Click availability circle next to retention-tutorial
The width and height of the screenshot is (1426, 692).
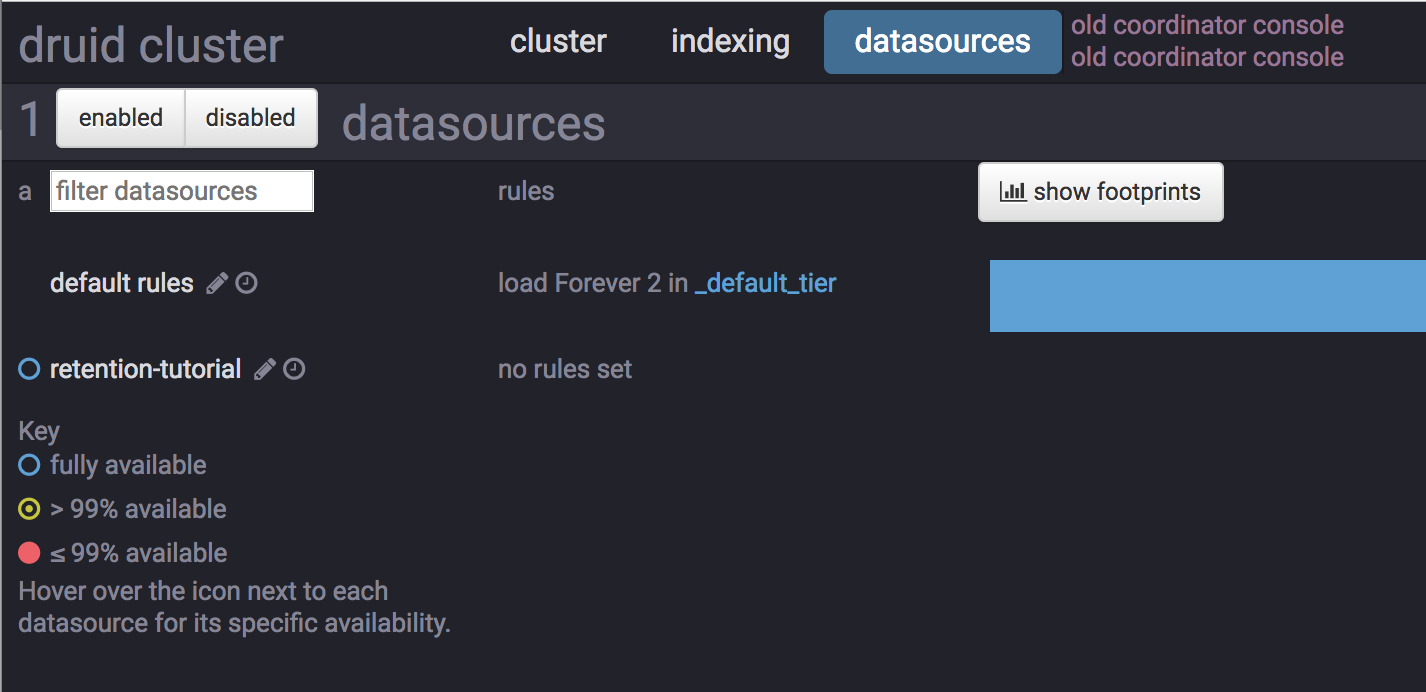(x=30, y=370)
